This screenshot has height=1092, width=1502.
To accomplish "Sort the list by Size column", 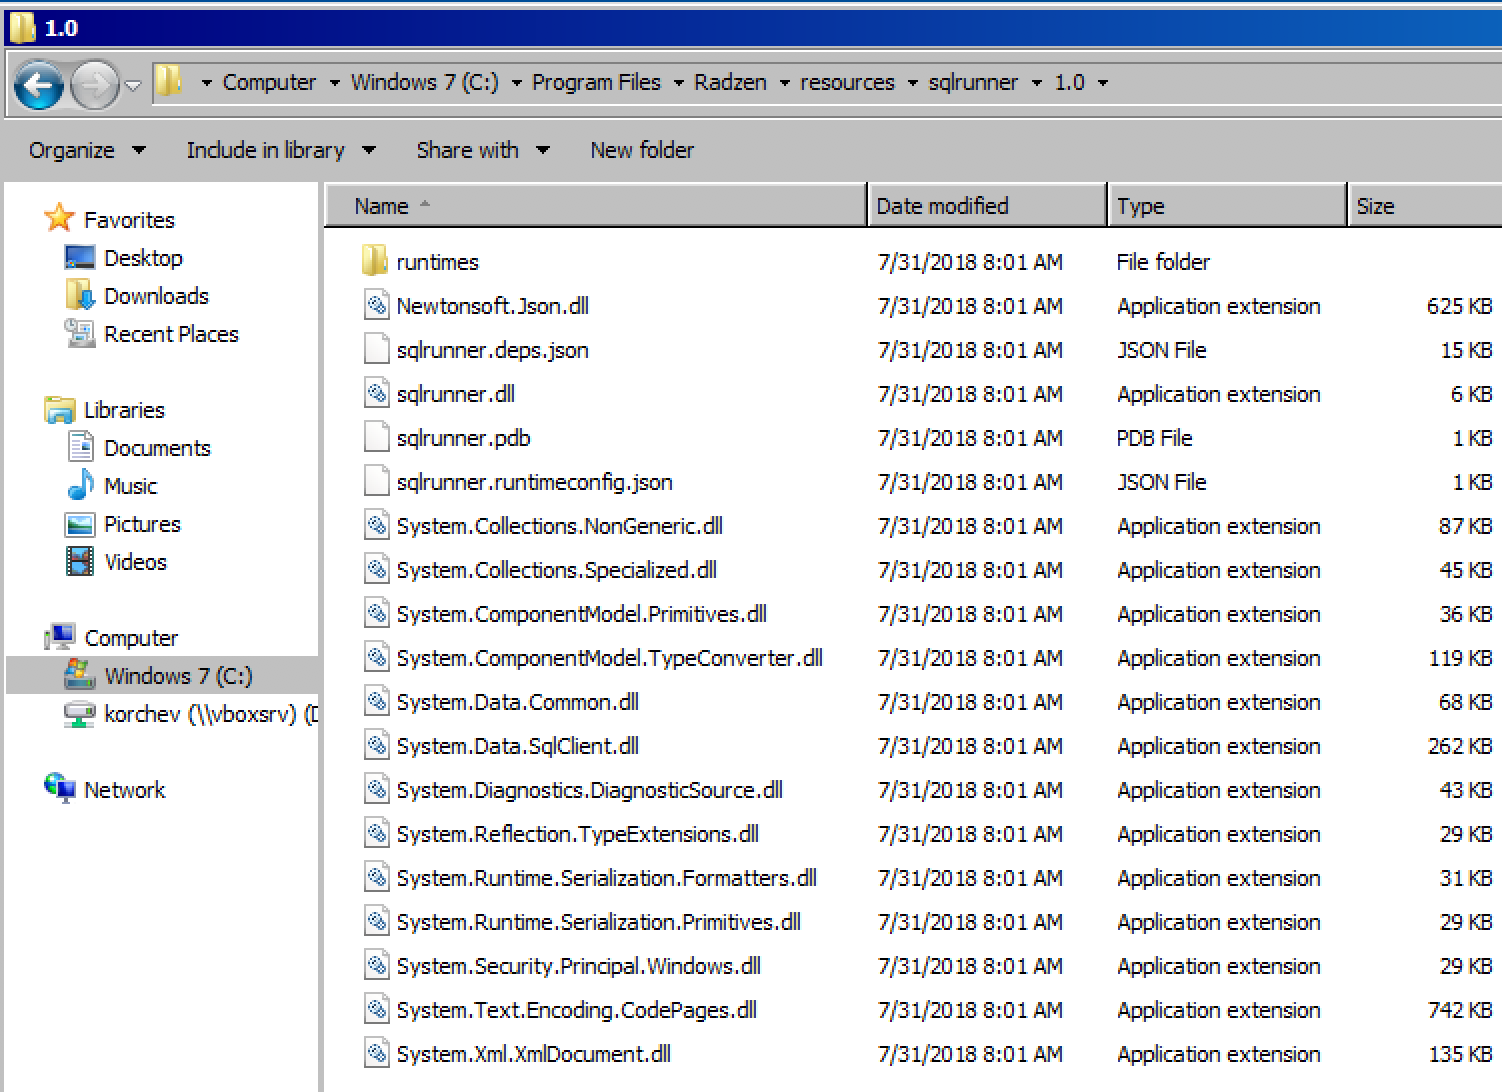I will pos(1375,206).
